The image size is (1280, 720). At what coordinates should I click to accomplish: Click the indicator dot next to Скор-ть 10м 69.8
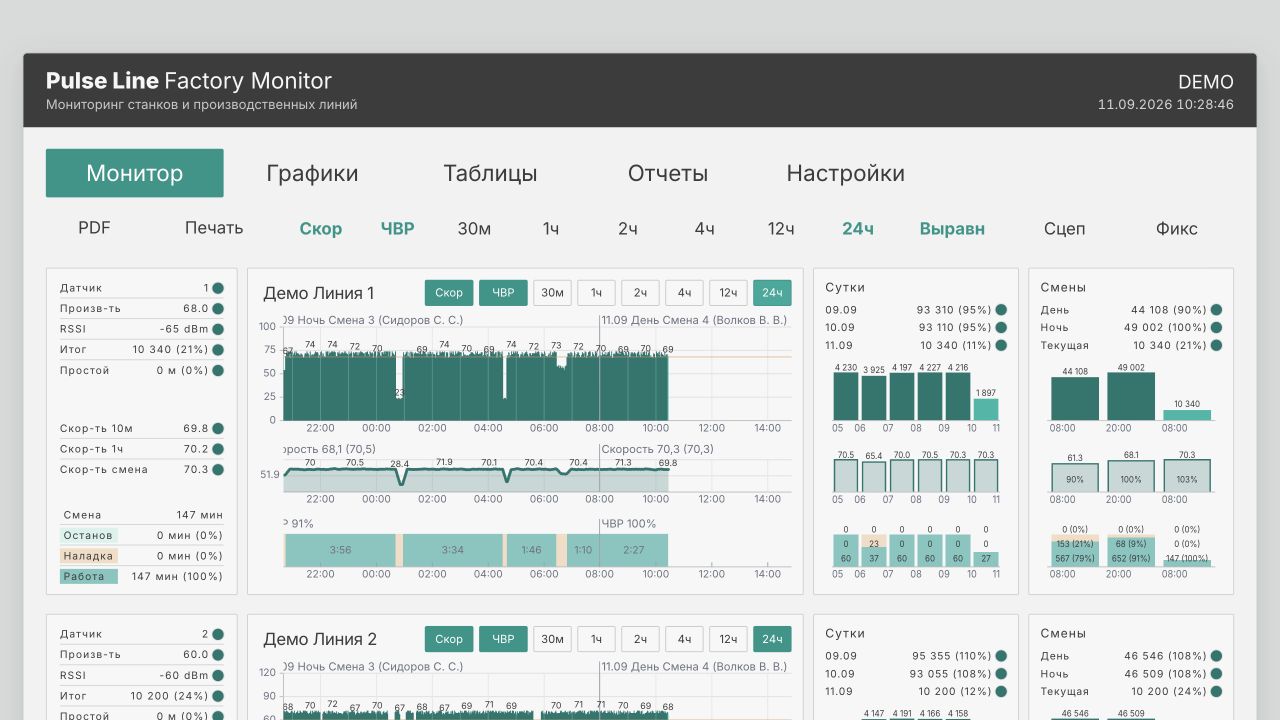point(218,429)
